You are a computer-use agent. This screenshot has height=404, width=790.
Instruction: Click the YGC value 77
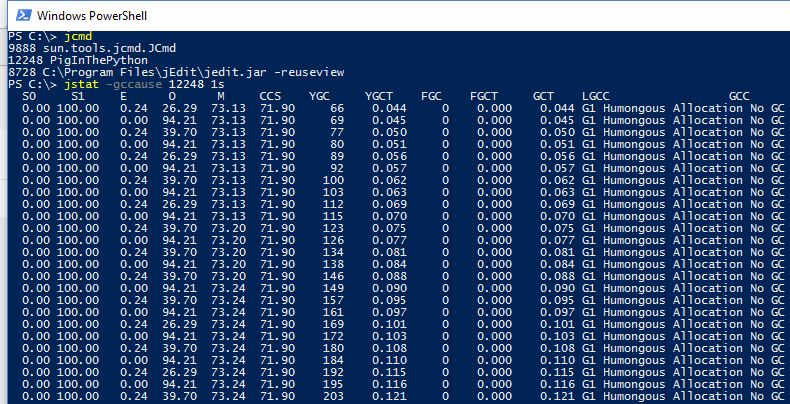click(x=337, y=132)
